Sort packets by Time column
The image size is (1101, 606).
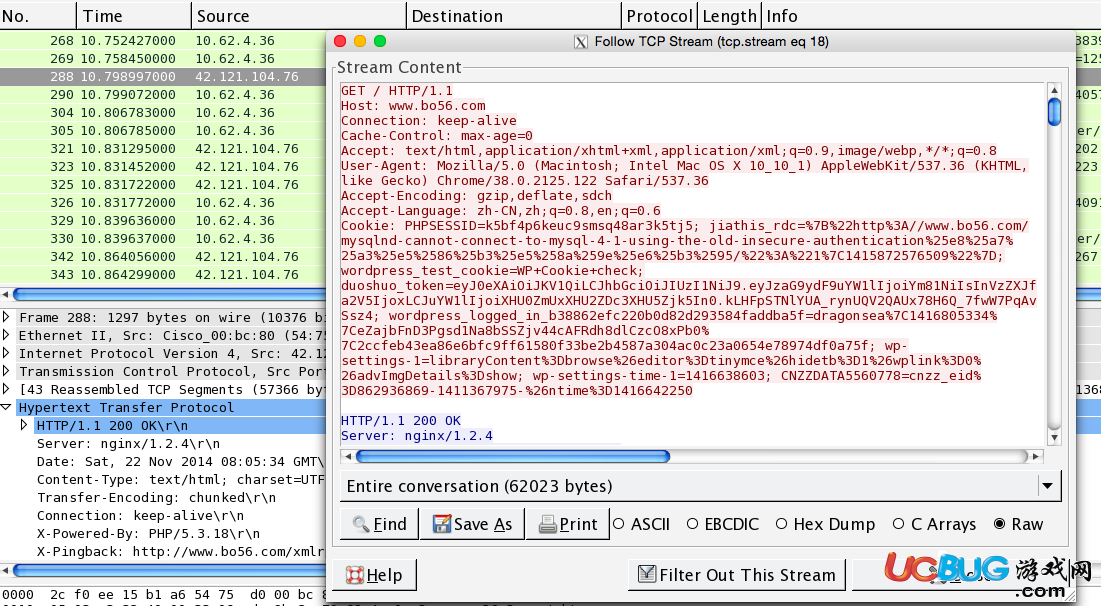[x=133, y=15]
